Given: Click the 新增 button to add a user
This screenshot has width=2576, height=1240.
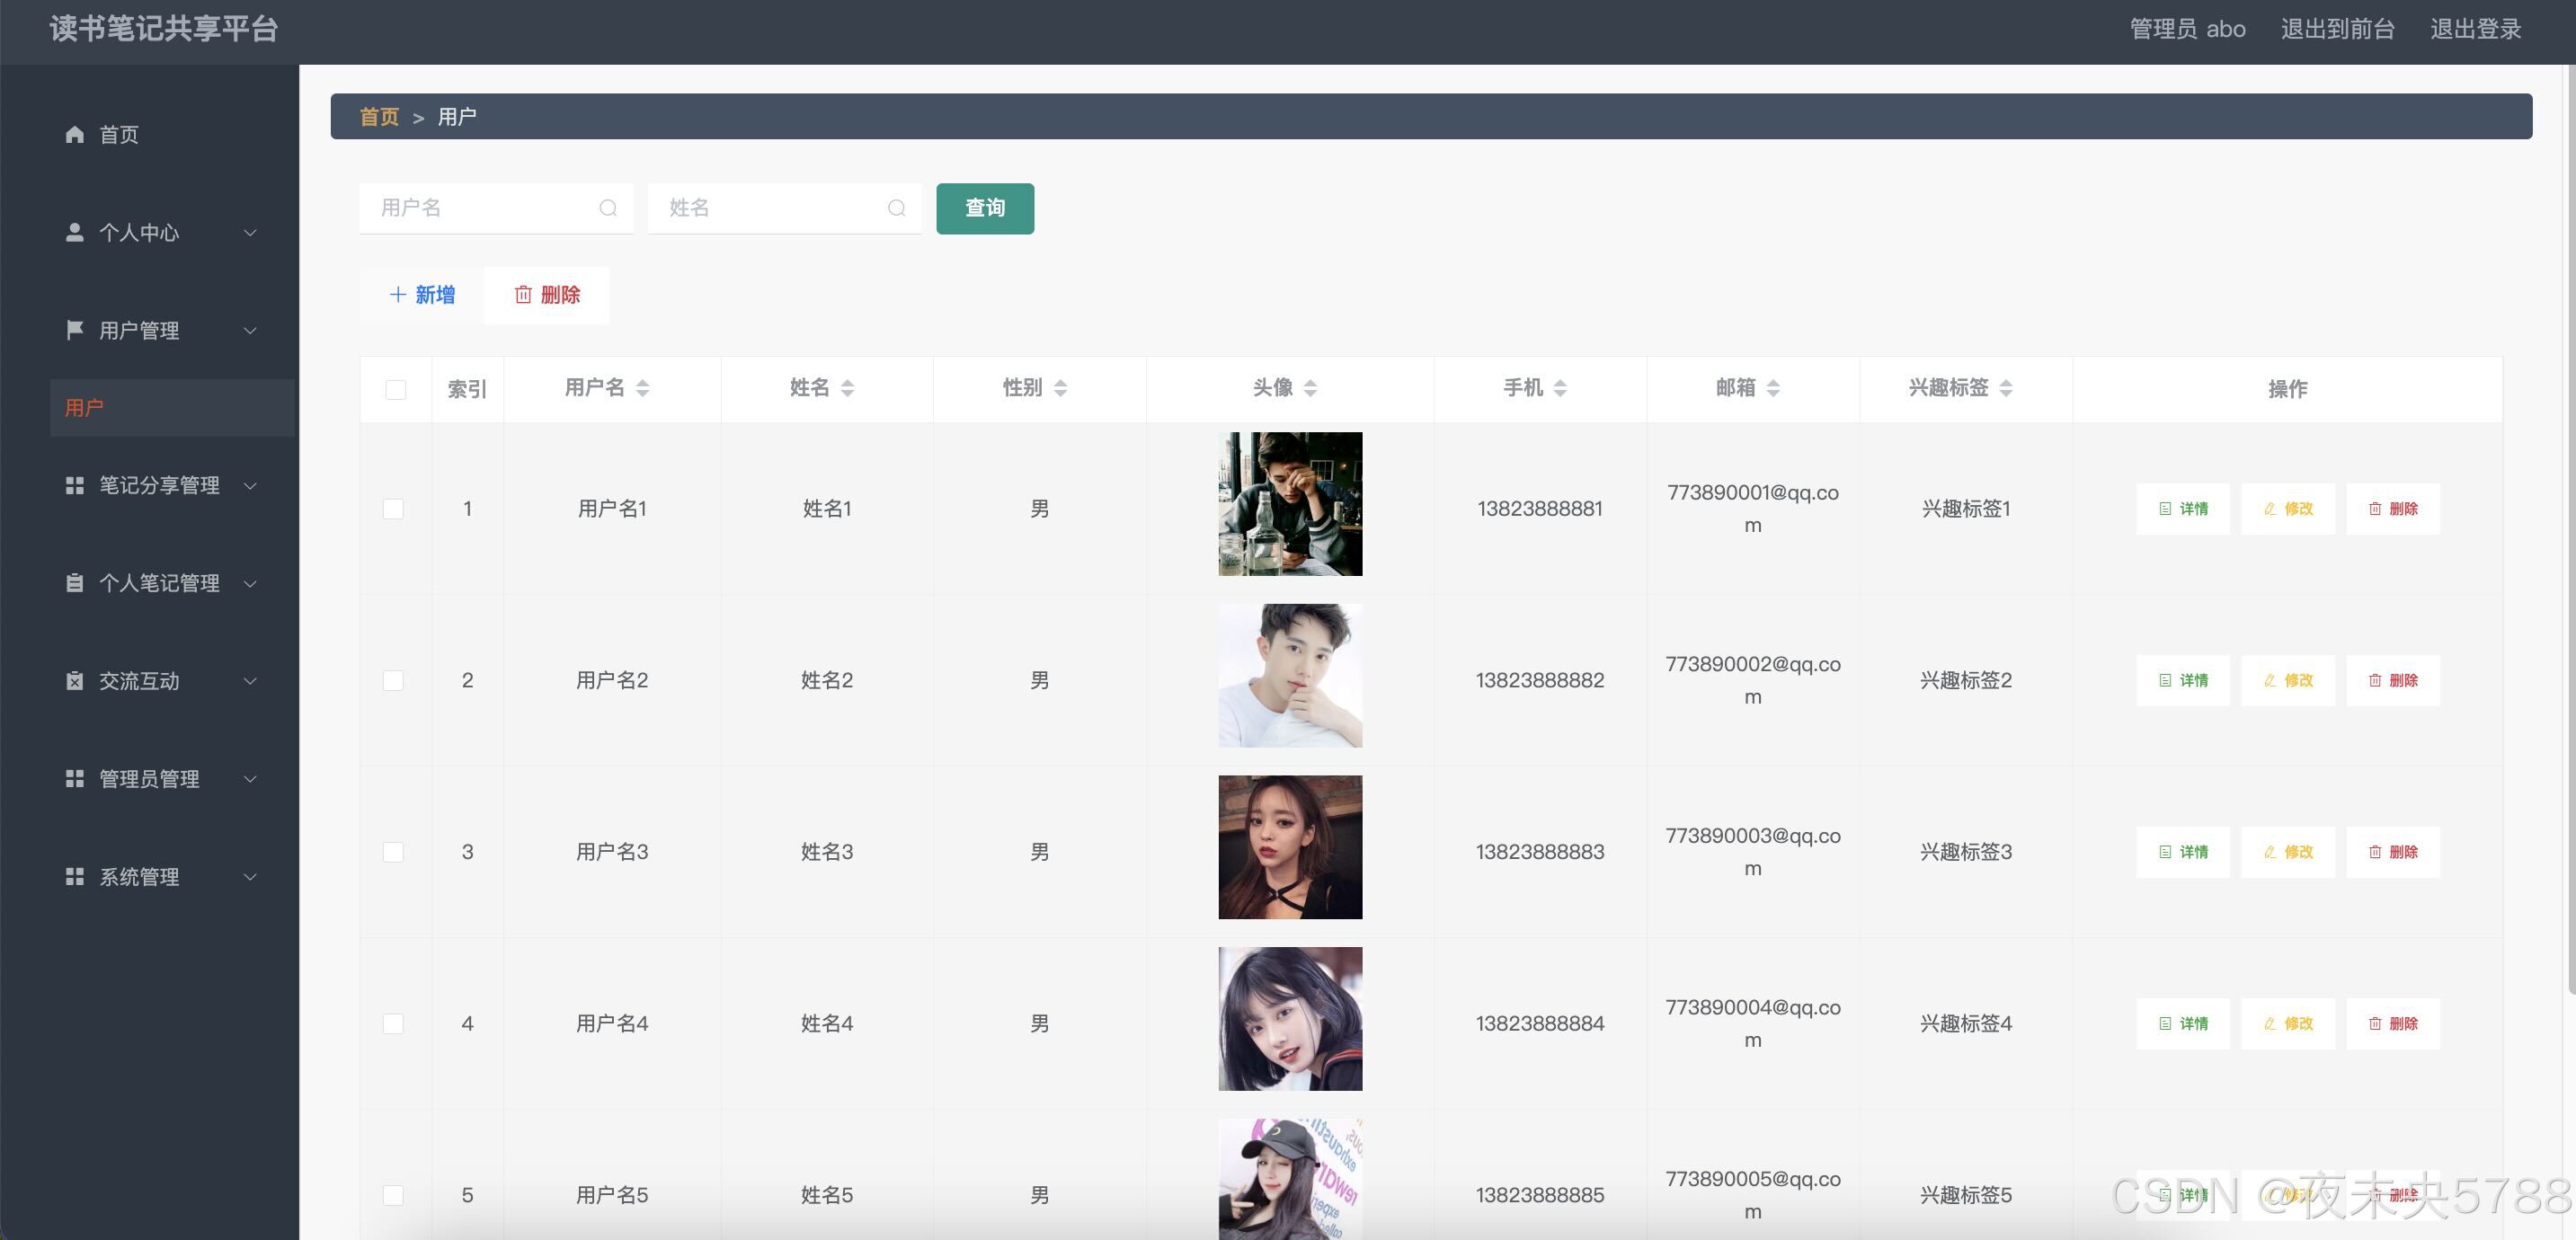Looking at the screenshot, I should 422,295.
